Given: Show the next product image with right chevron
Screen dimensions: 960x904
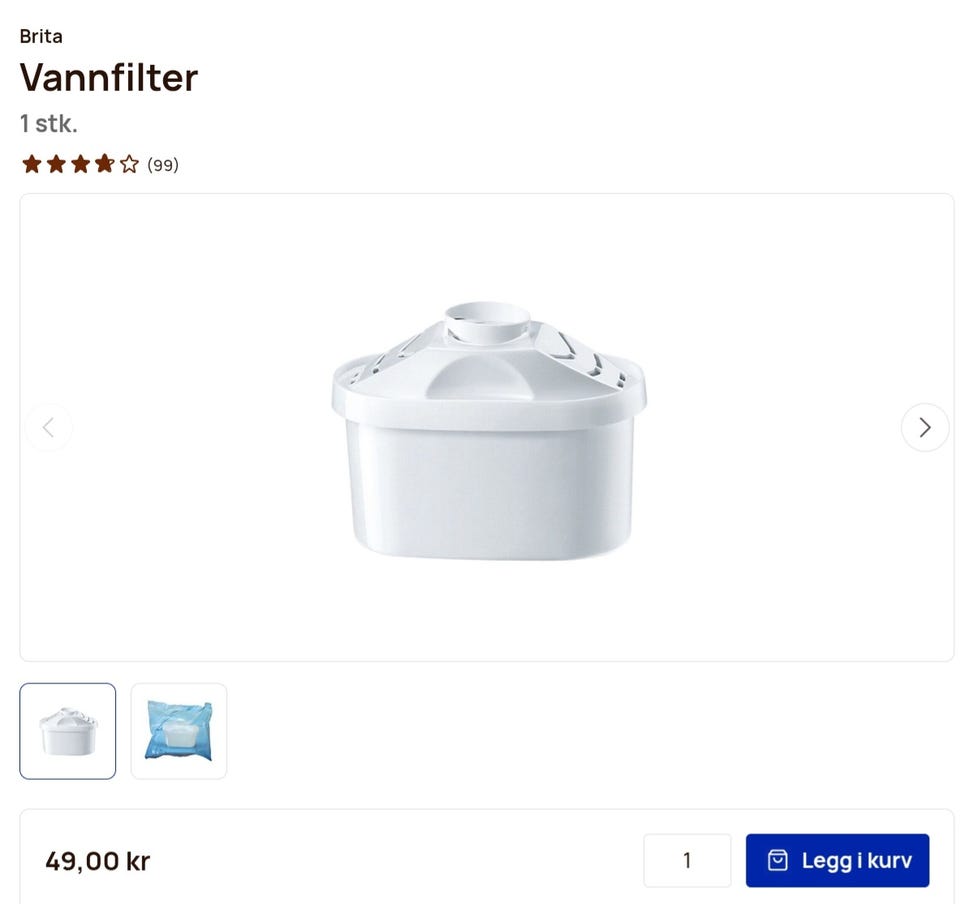Looking at the screenshot, I should point(925,427).
